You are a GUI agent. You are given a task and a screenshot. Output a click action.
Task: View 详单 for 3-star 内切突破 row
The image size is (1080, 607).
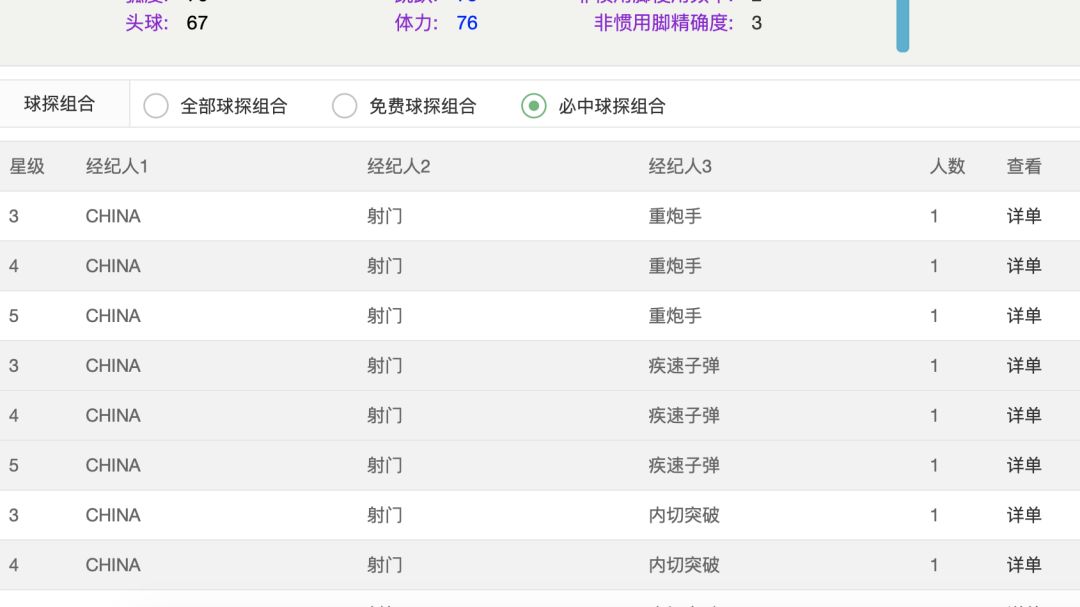click(x=1024, y=516)
